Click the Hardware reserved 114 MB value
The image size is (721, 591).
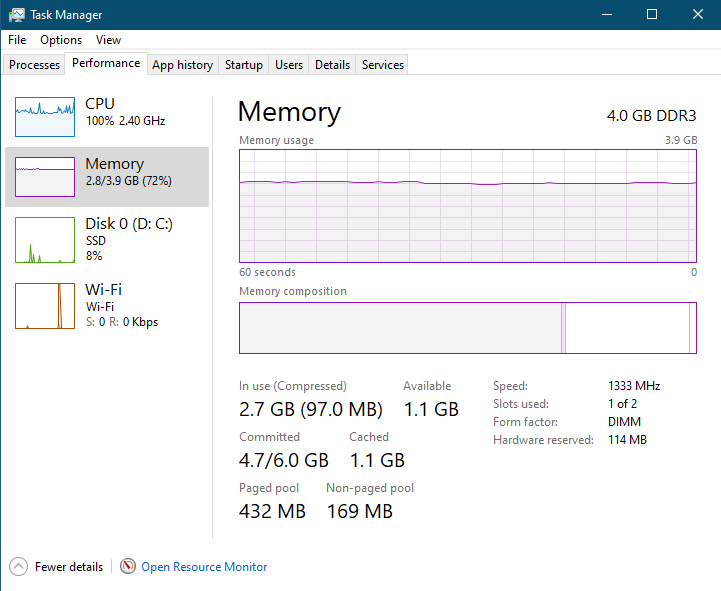click(627, 440)
